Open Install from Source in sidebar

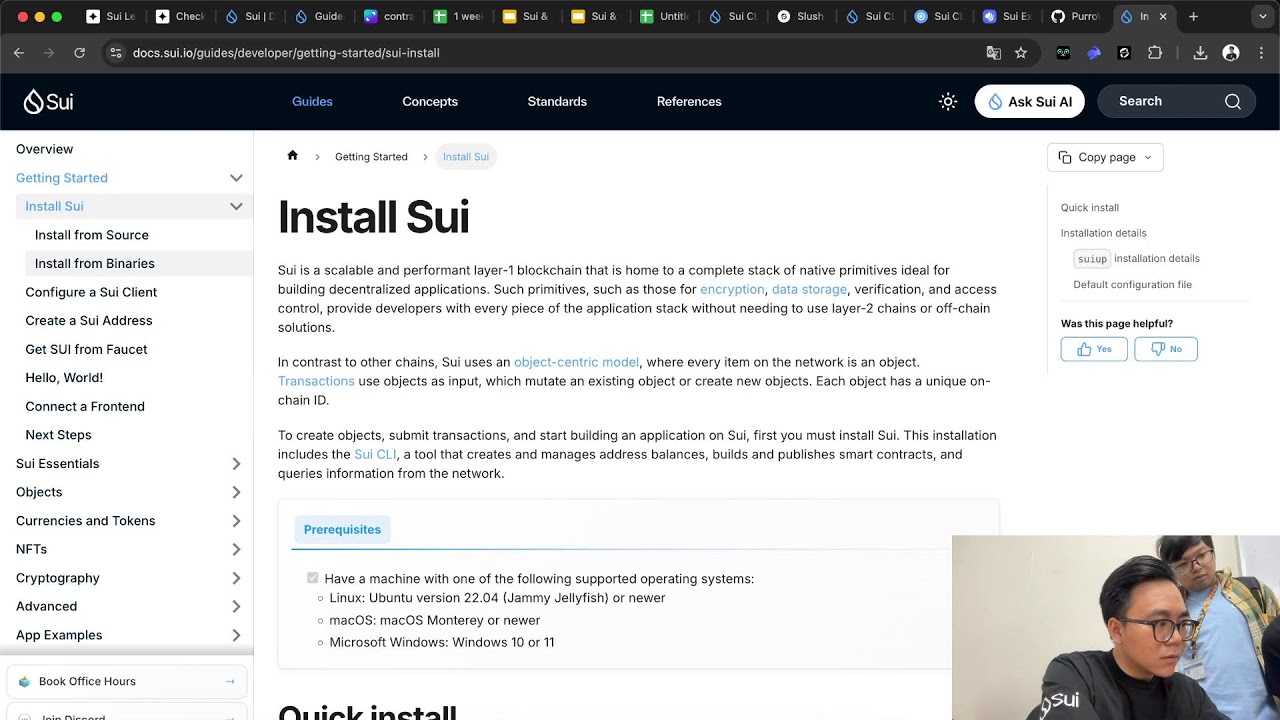92,235
